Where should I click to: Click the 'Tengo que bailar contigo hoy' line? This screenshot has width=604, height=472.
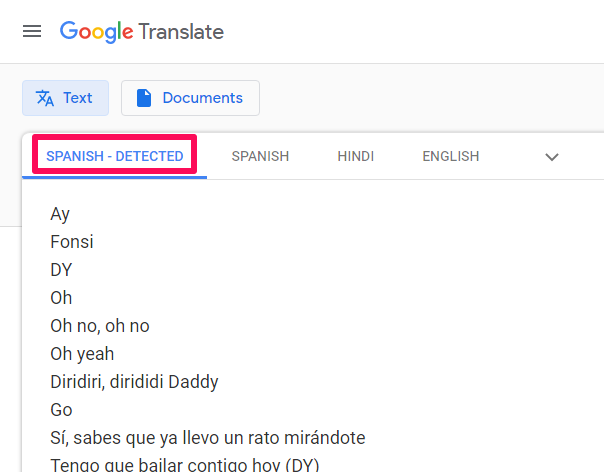tap(185, 464)
